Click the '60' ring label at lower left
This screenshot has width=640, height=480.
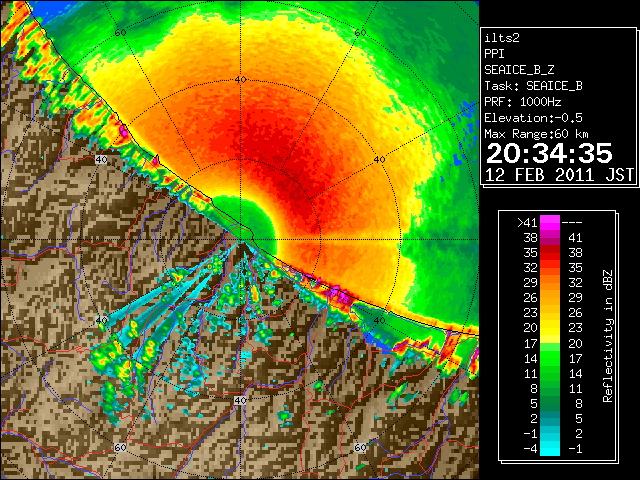(120, 448)
